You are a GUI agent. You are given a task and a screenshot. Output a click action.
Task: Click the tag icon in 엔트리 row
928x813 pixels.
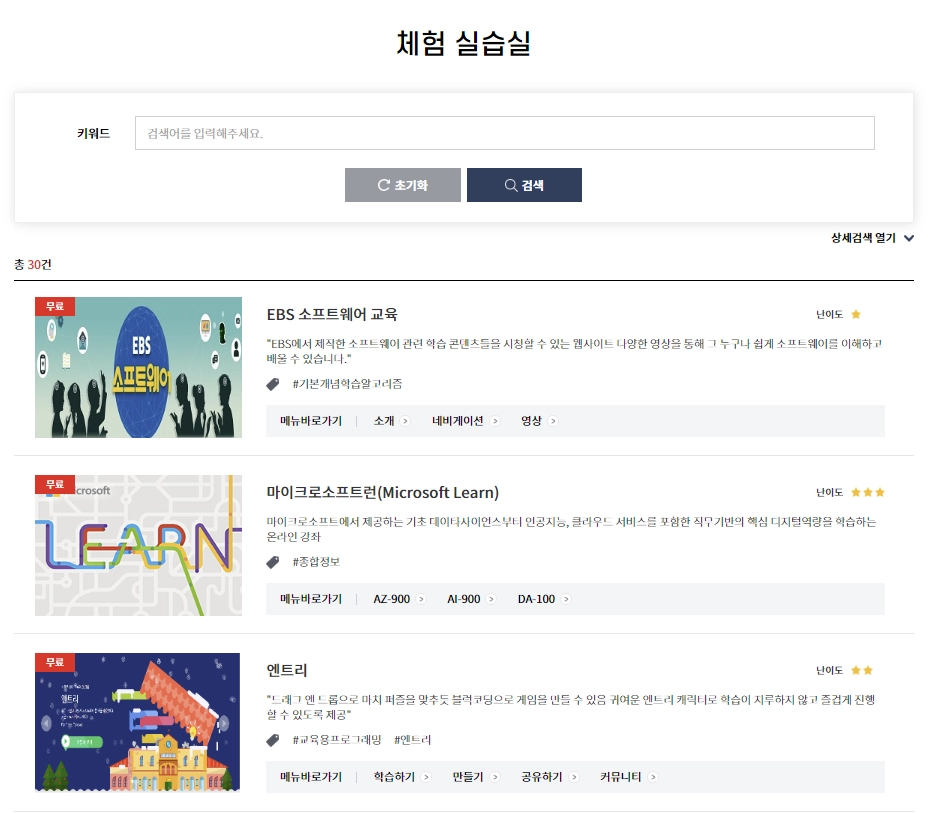click(x=273, y=740)
